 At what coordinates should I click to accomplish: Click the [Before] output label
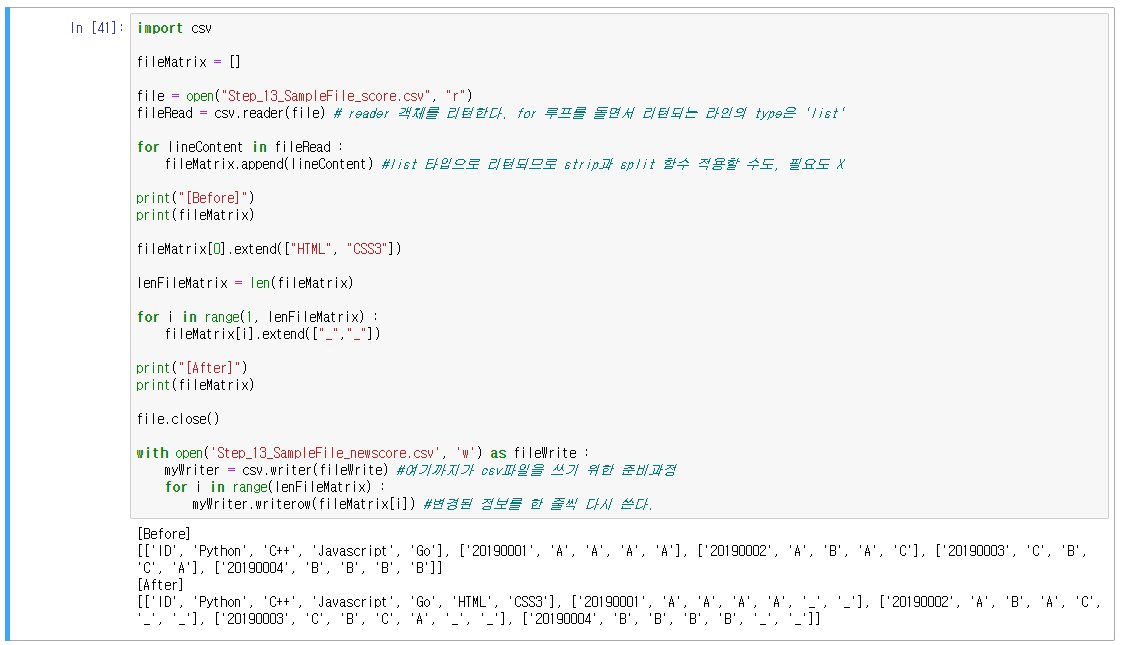click(164, 534)
